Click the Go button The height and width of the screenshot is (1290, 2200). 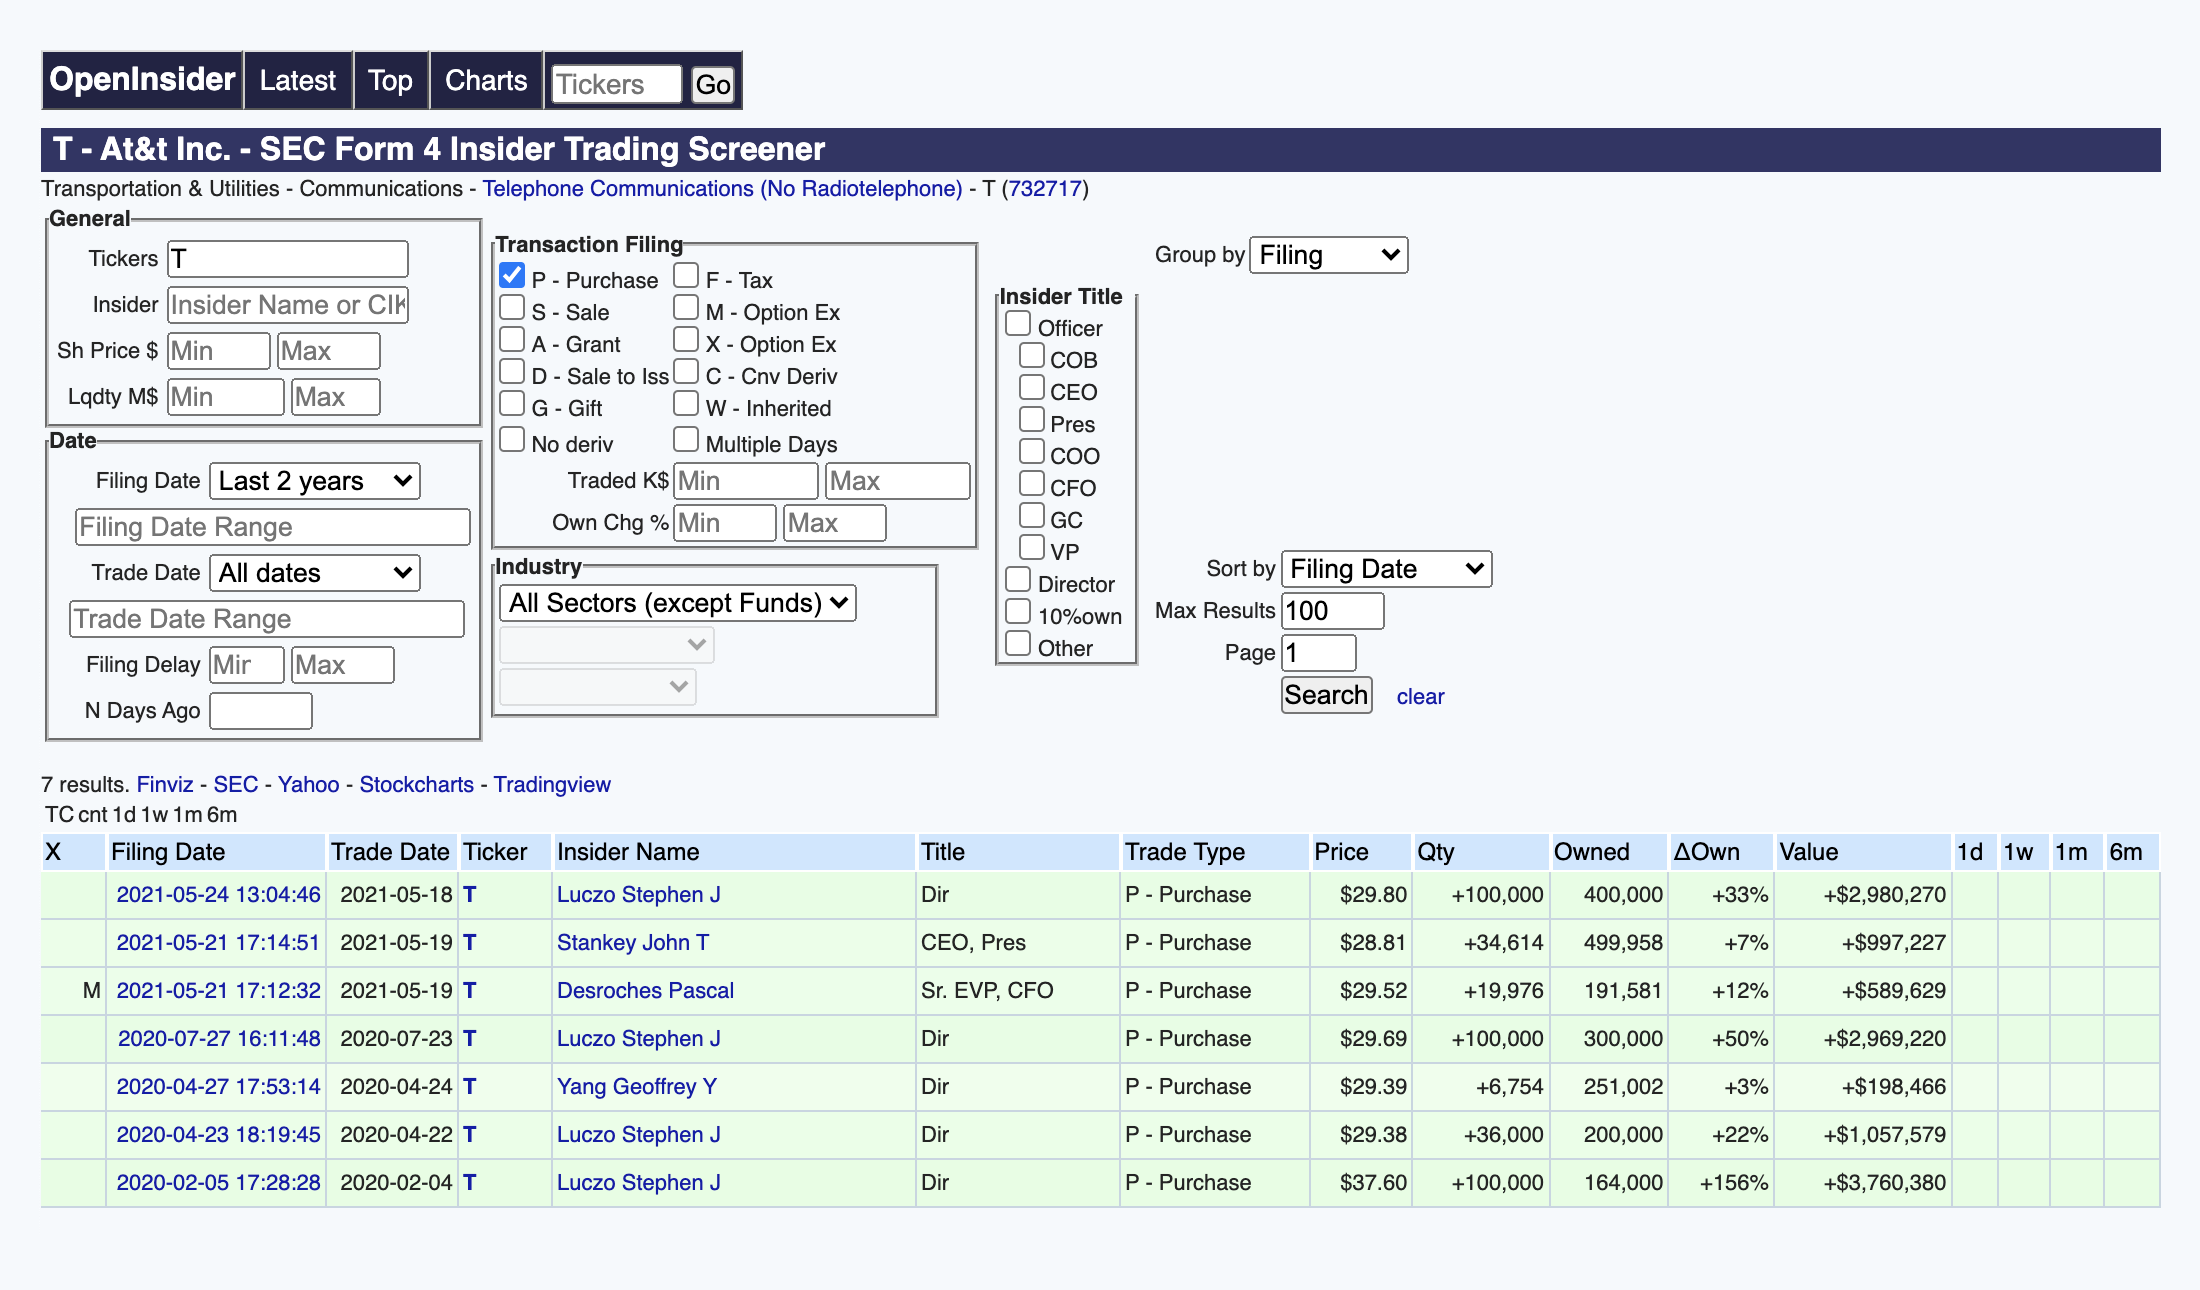pos(713,84)
